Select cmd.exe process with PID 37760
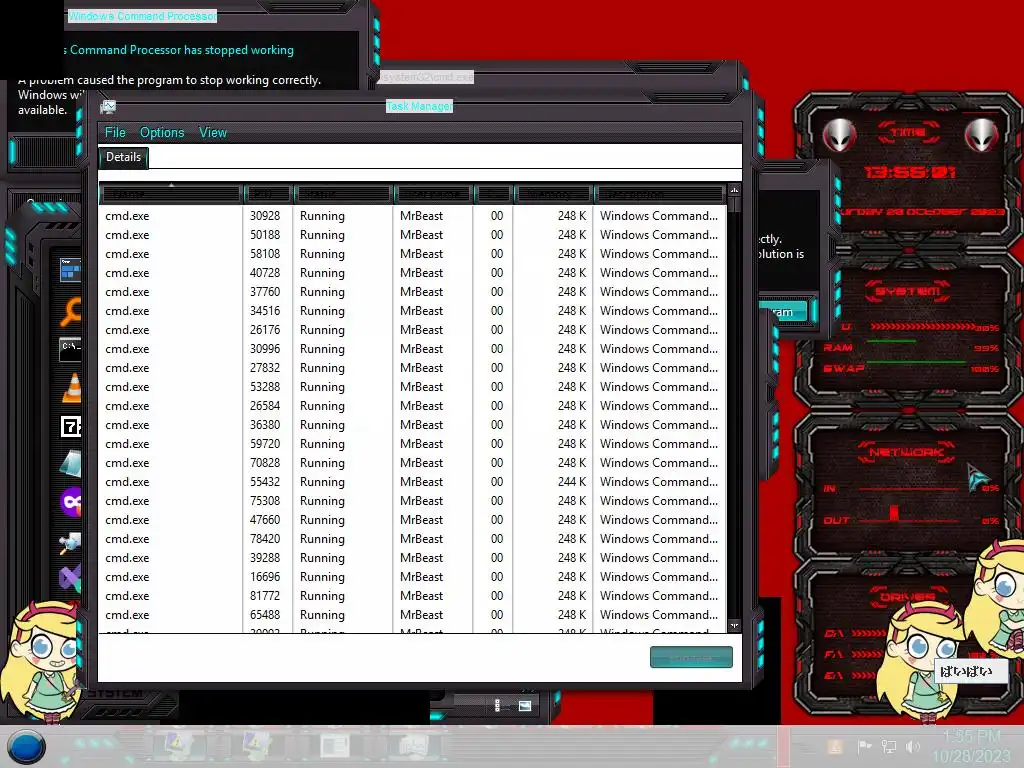The image size is (1024, 768). click(413, 291)
